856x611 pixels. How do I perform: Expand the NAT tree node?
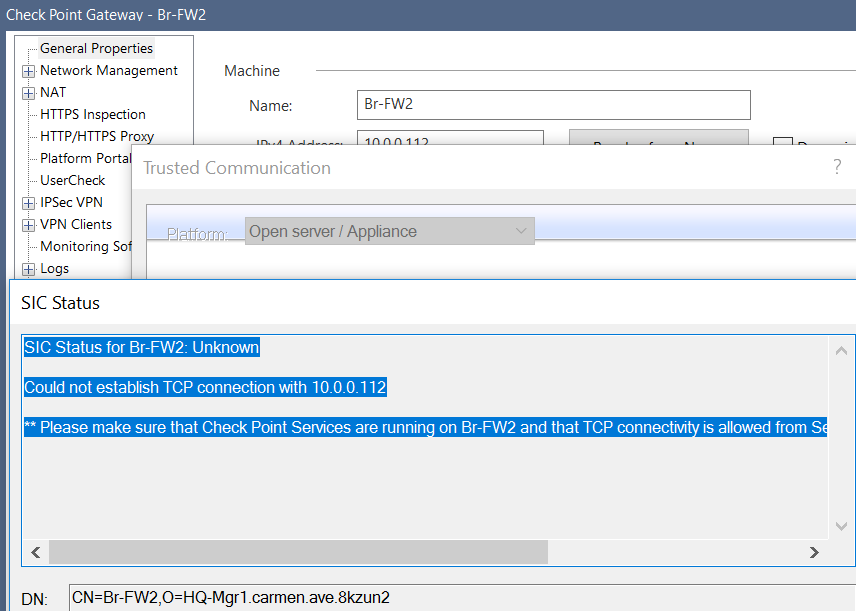pos(28,93)
